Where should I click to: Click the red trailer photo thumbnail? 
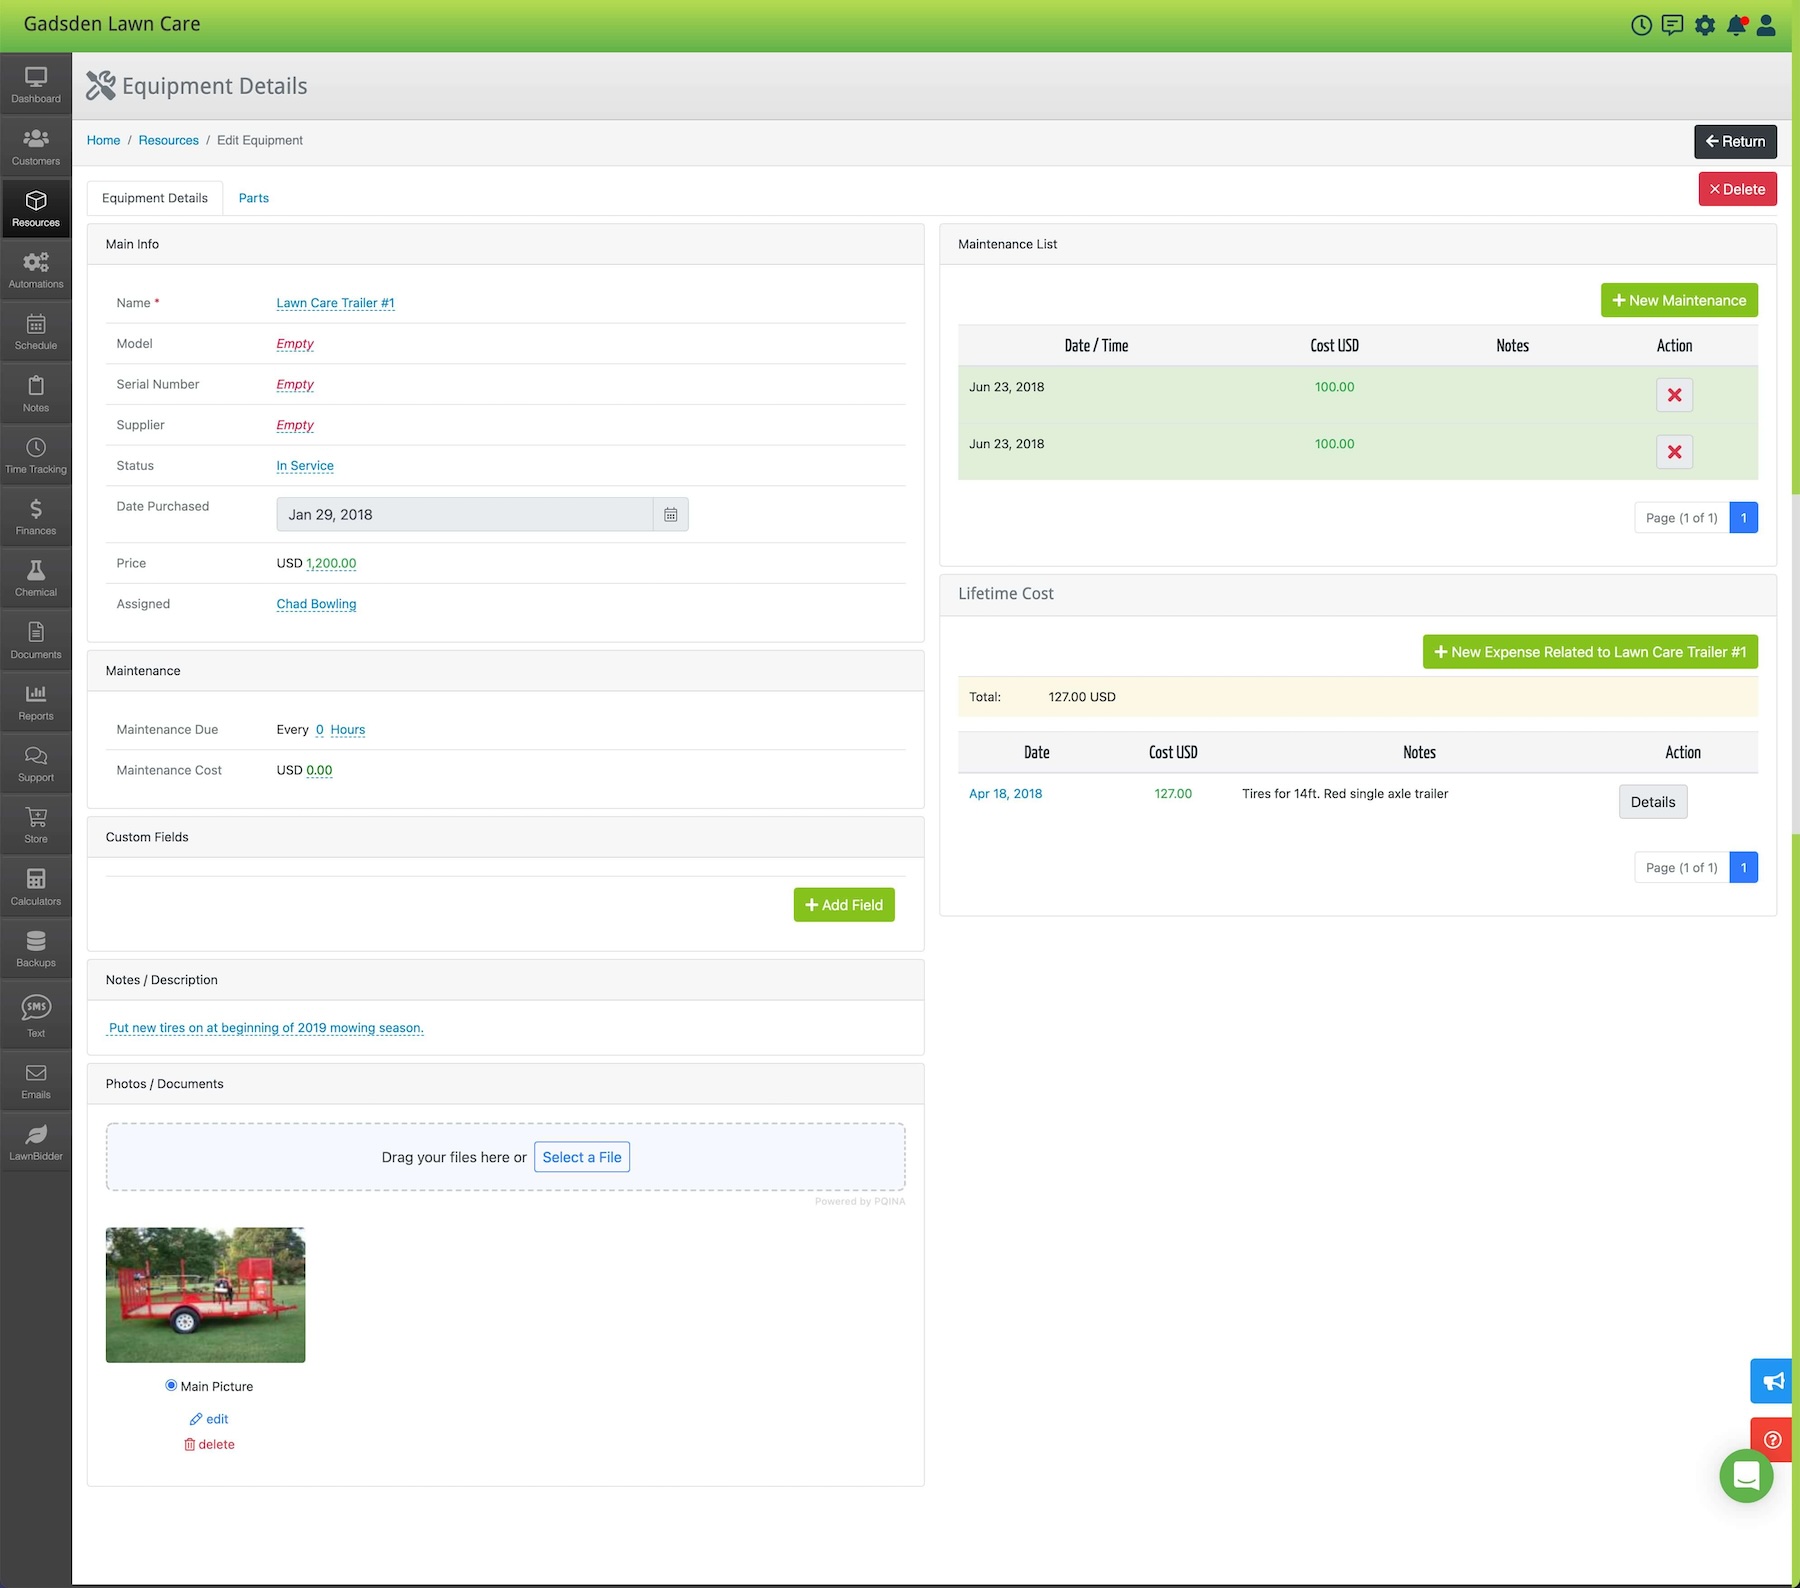205,1295
